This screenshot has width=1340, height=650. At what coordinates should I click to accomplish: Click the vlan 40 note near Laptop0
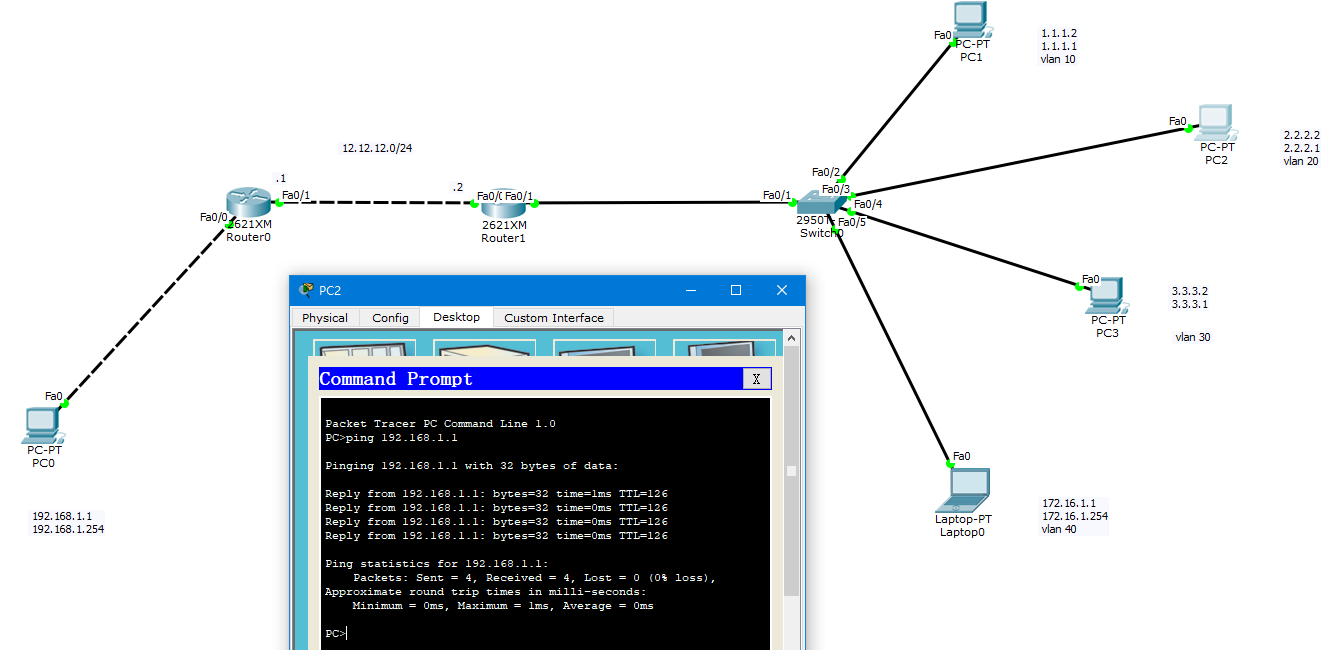(1059, 529)
